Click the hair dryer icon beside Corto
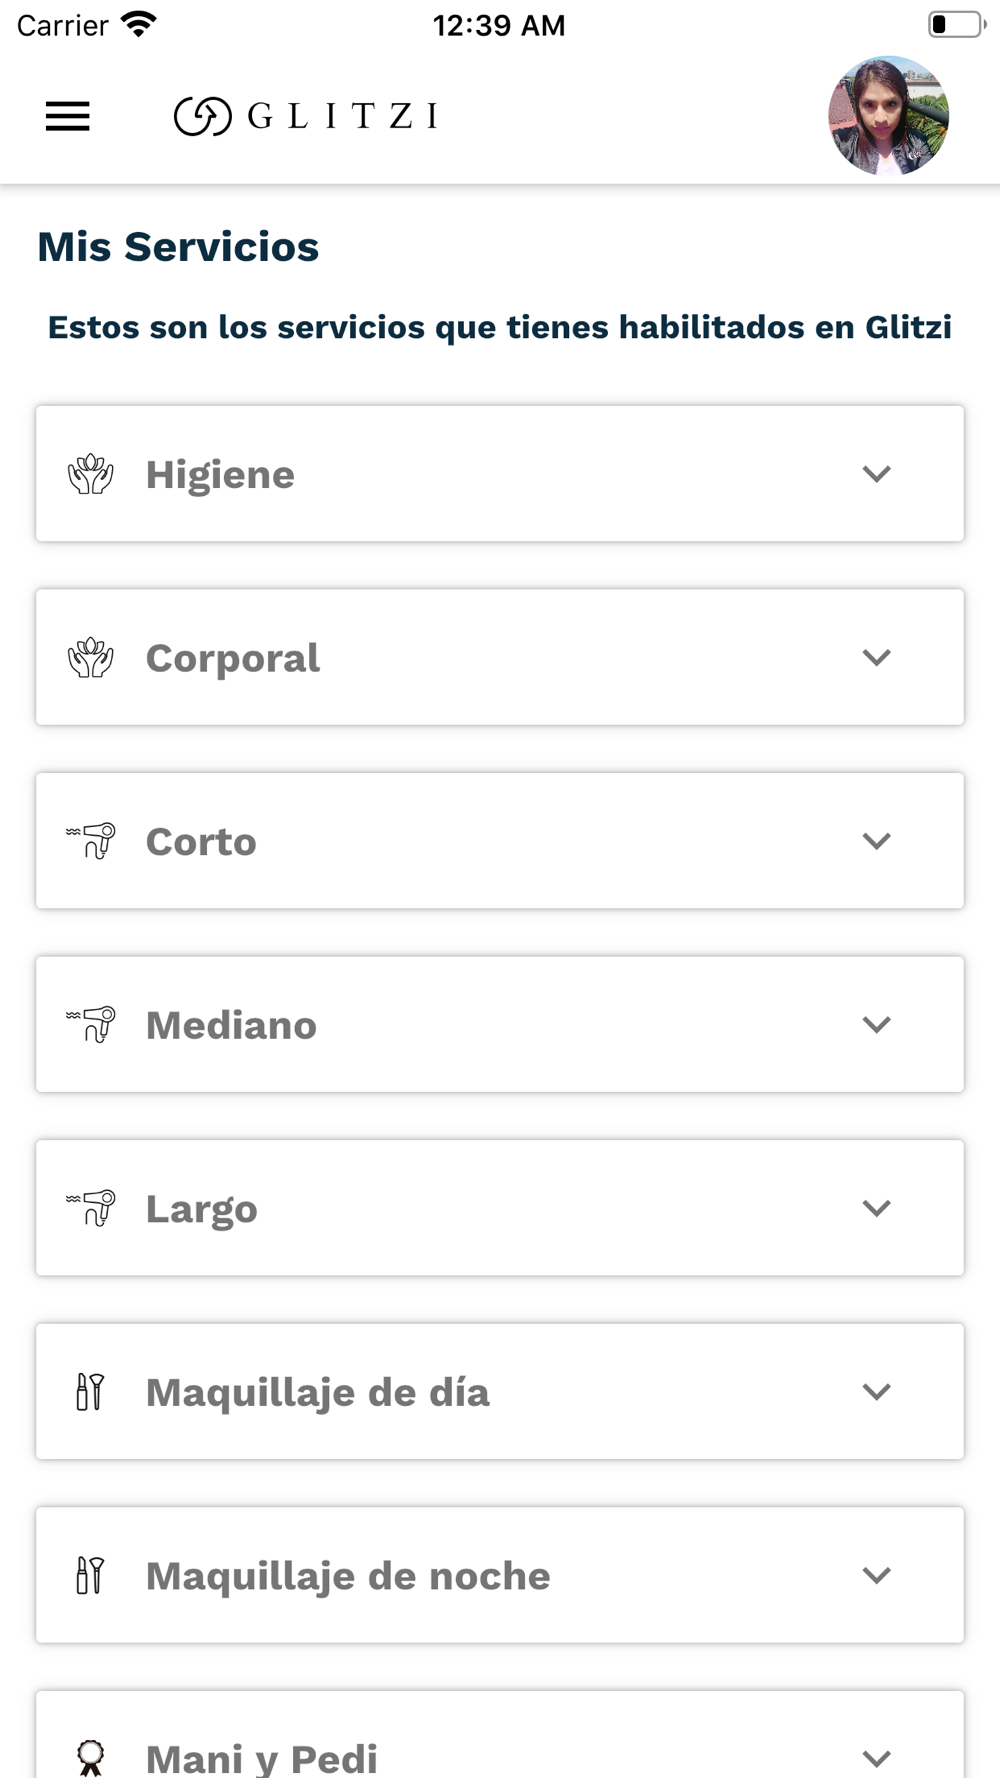 point(91,841)
